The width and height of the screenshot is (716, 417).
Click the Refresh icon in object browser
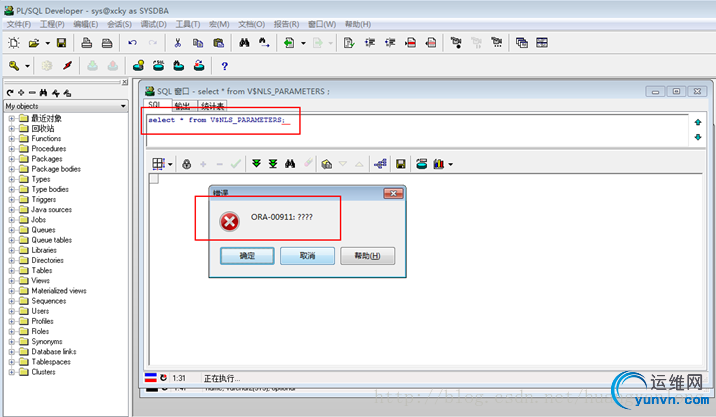10,93
